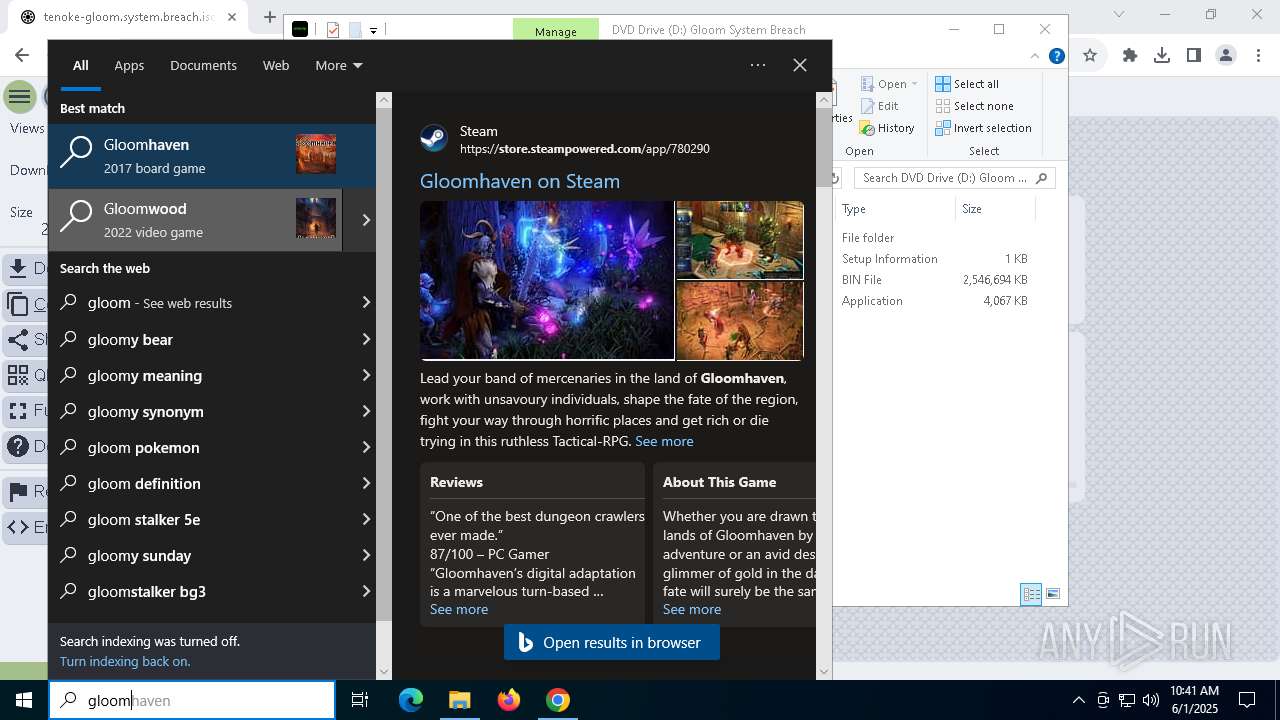Image resolution: width=1280 pixels, height=720 pixels.
Task: Open Chrome downloads icon
Action: pyautogui.click(x=1162, y=56)
